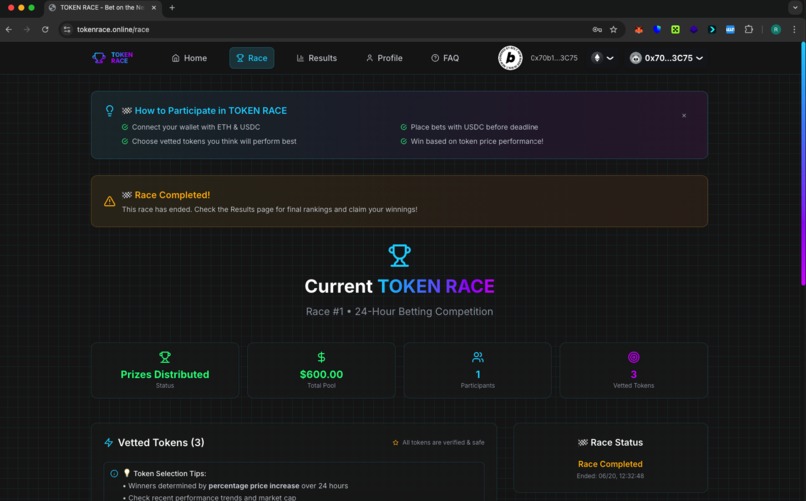806x501 pixels.
Task: Select the Race nav tab
Action: [x=251, y=58]
